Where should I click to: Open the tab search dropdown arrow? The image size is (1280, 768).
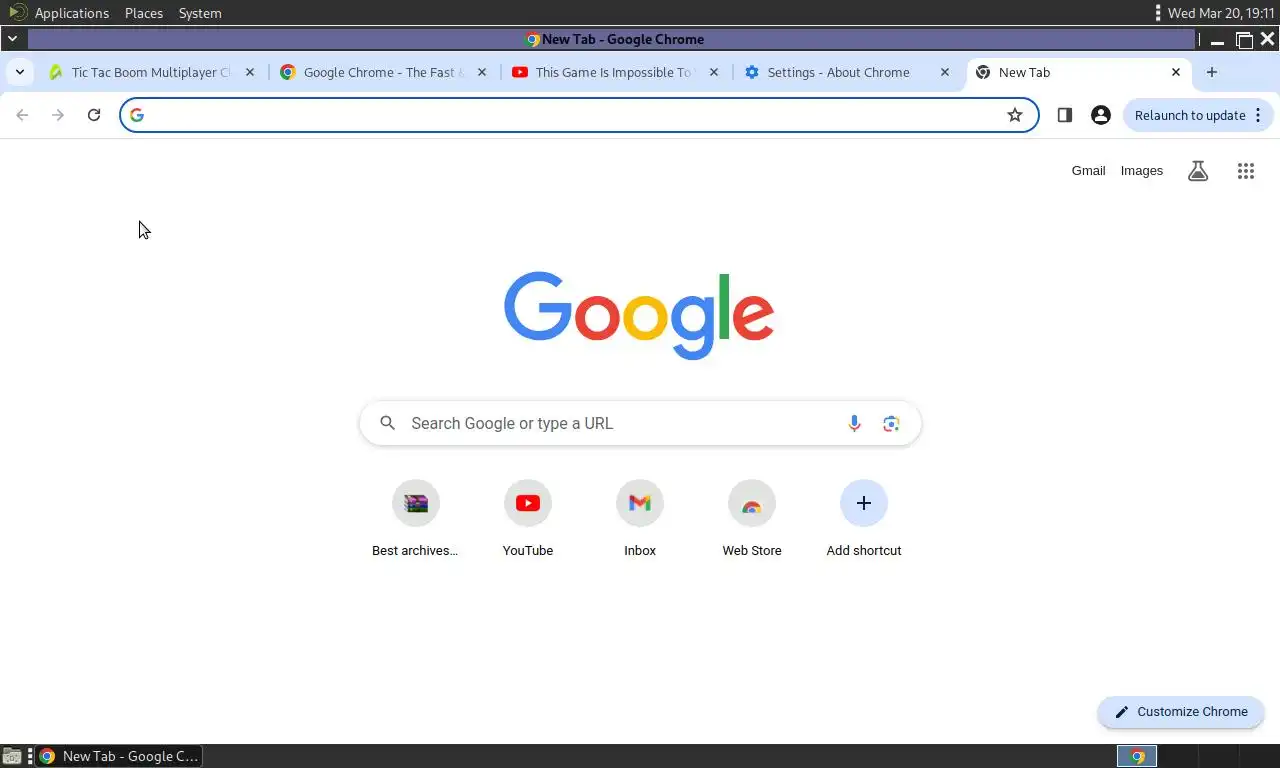pyautogui.click(x=20, y=72)
